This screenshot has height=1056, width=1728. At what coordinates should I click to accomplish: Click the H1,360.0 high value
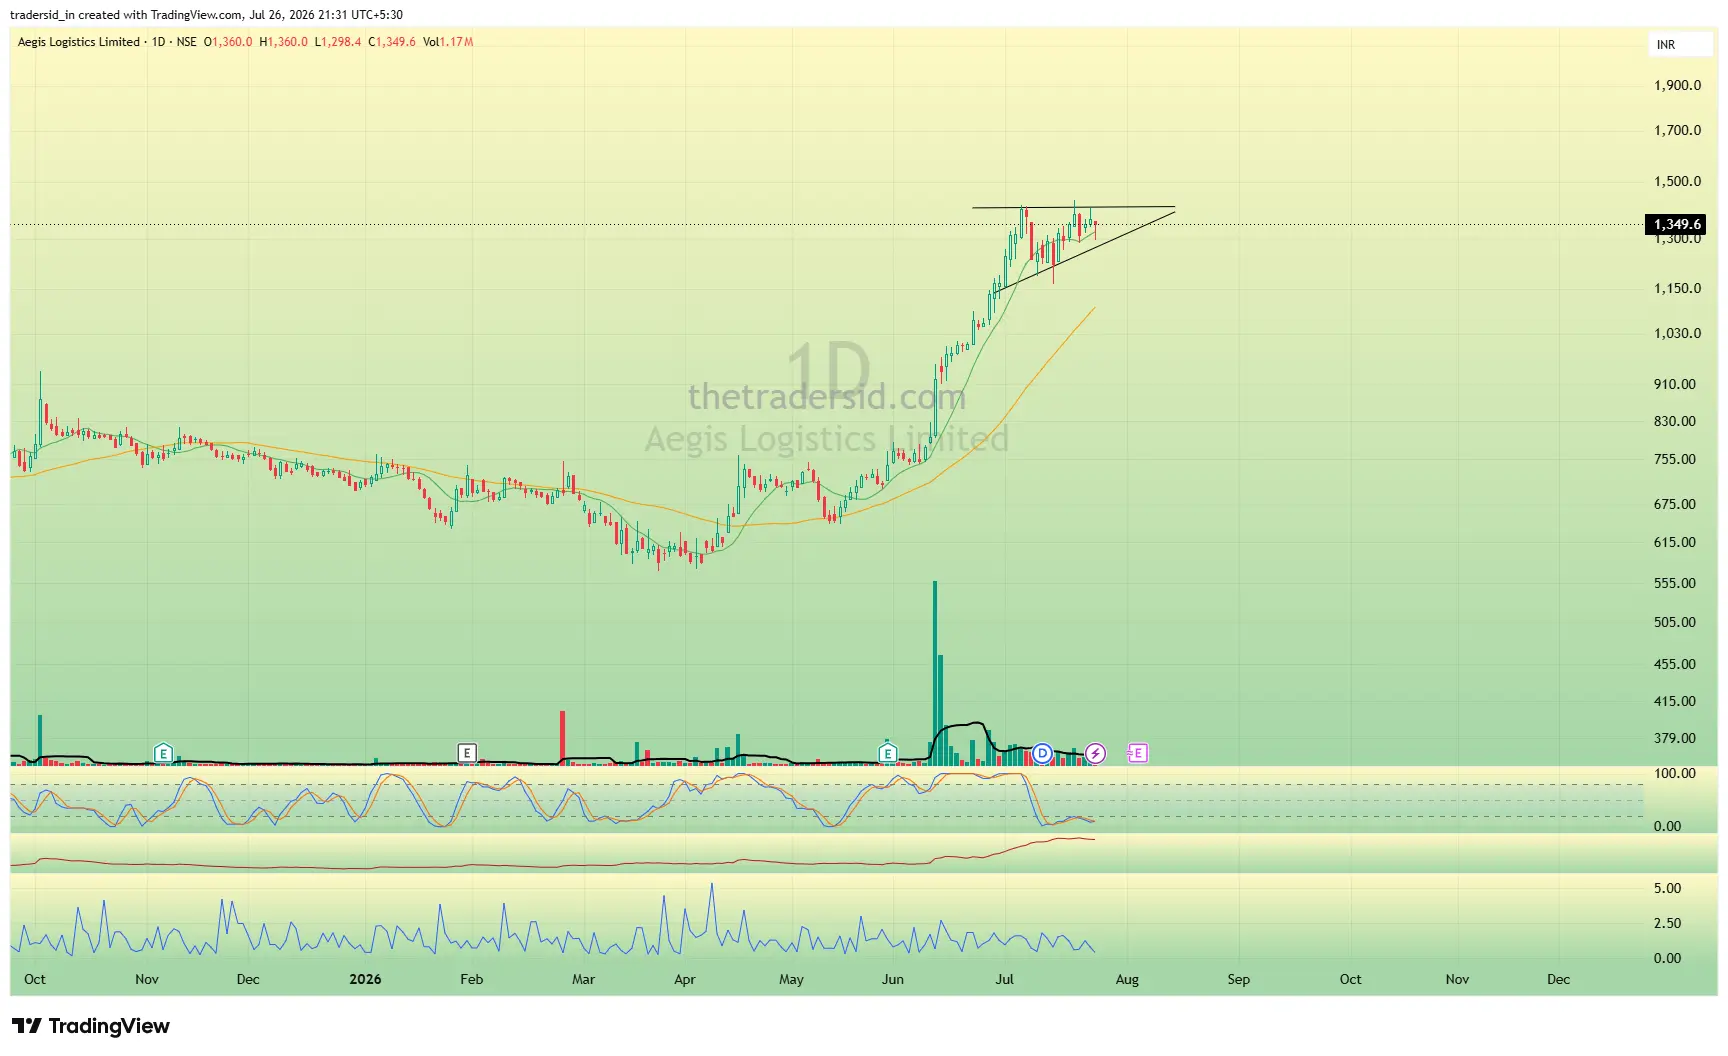[x=284, y=42]
